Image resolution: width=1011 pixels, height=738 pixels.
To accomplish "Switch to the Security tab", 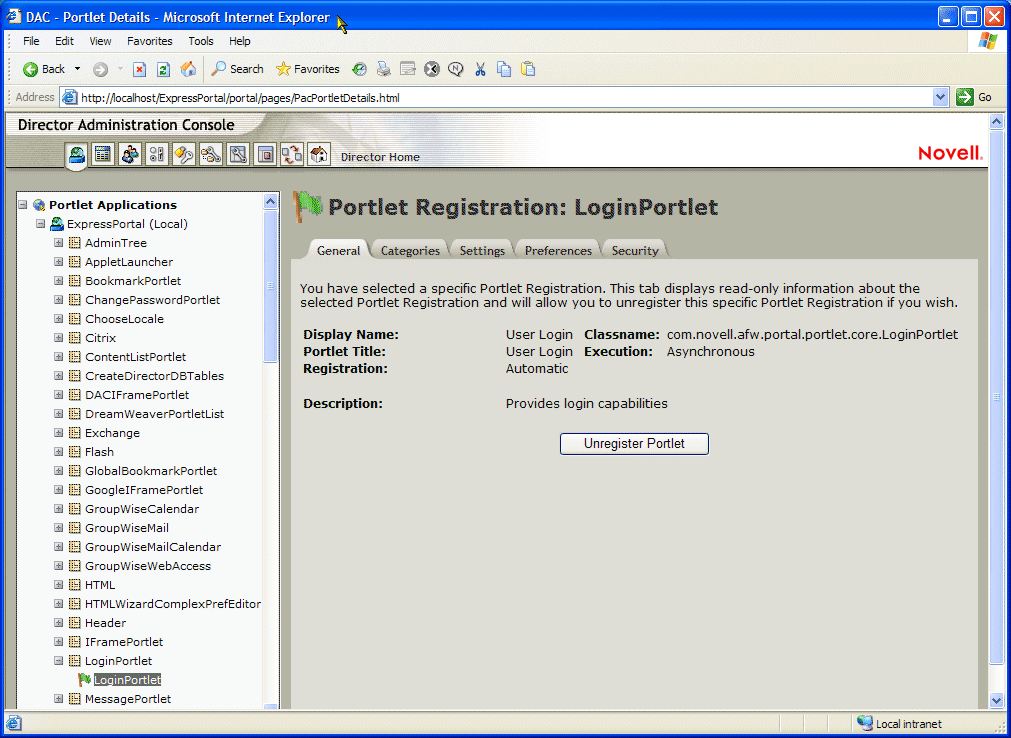I will point(635,250).
